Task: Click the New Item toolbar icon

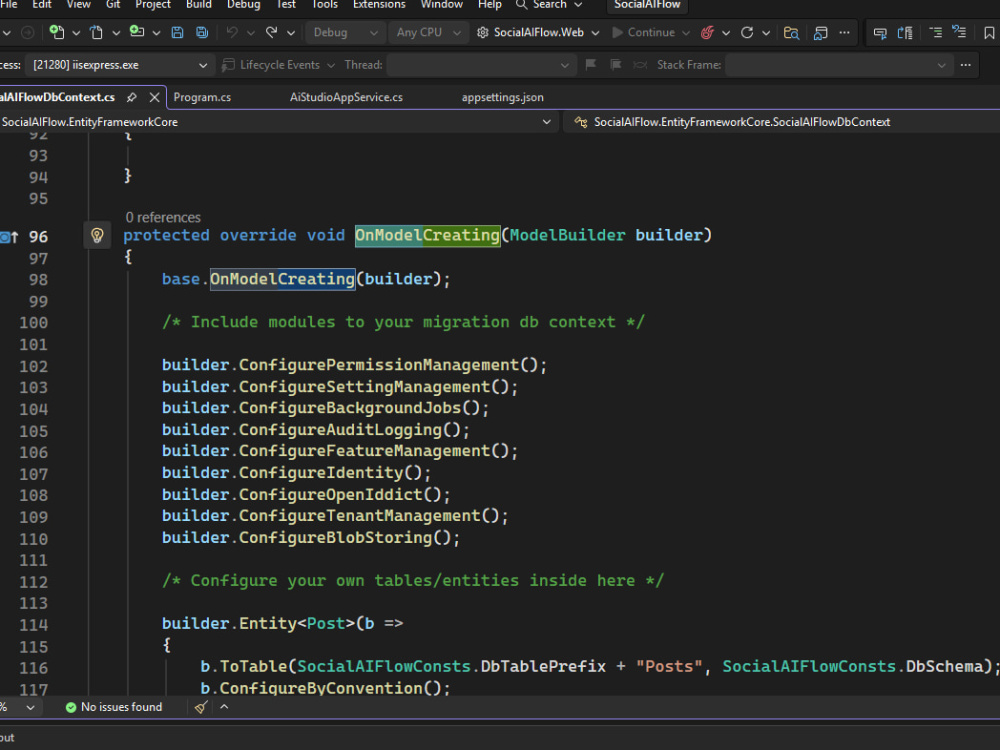Action: (57, 33)
